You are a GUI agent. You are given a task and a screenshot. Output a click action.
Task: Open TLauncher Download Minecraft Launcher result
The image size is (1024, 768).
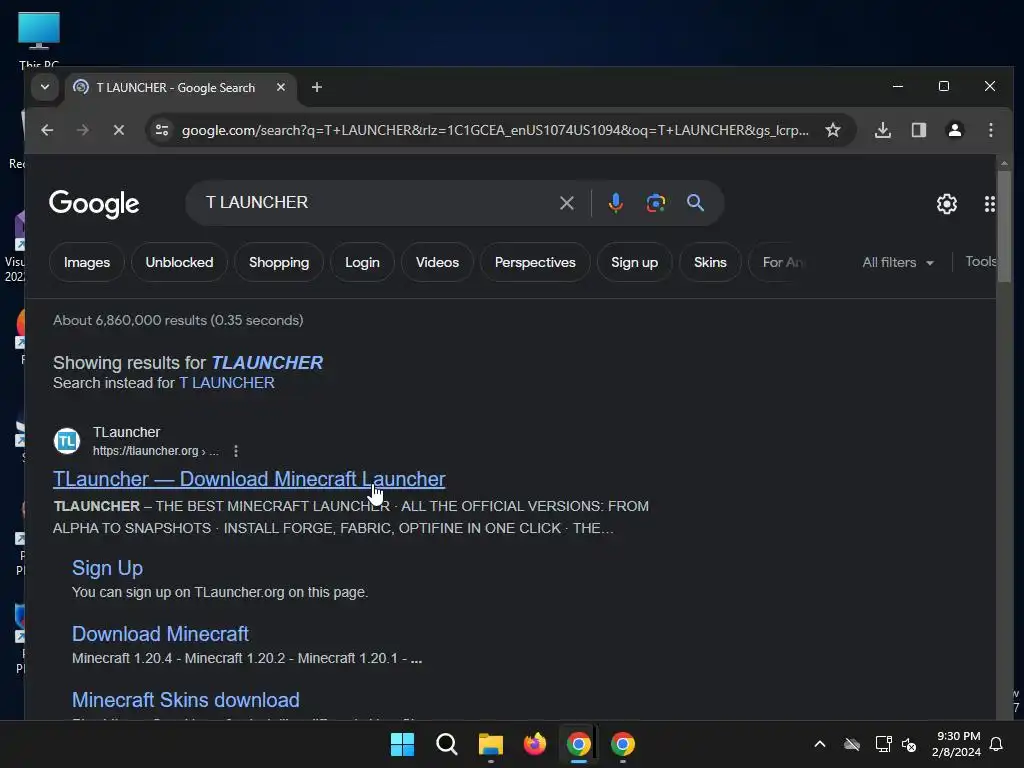[249, 479]
